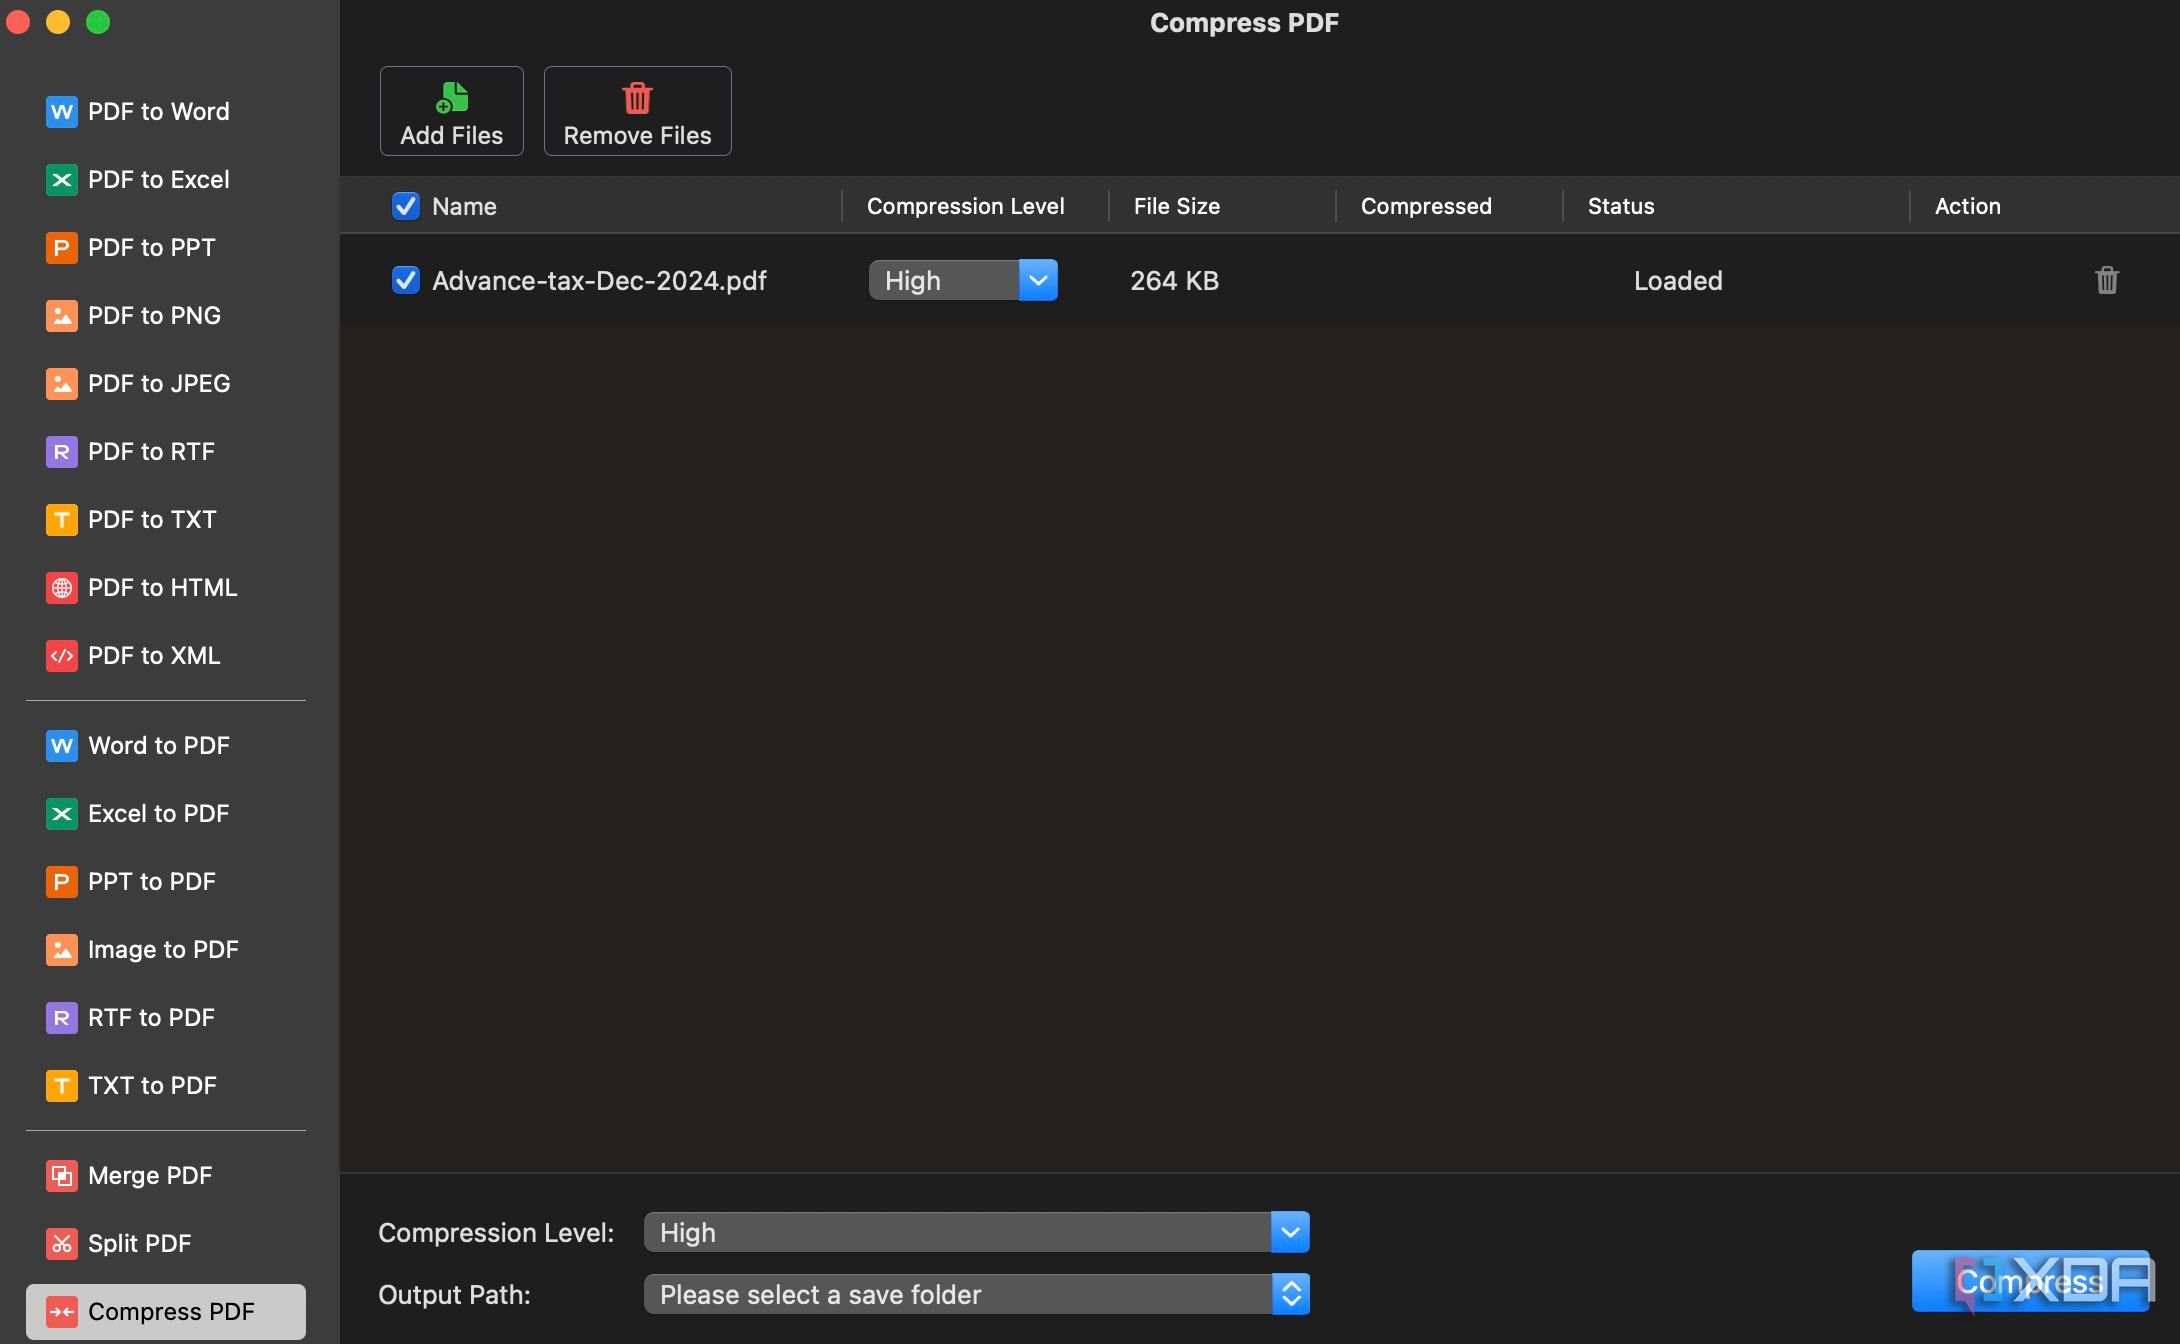This screenshot has height=1344, width=2180.
Task: Click the Loaded status text
Action: point(1678,280)
